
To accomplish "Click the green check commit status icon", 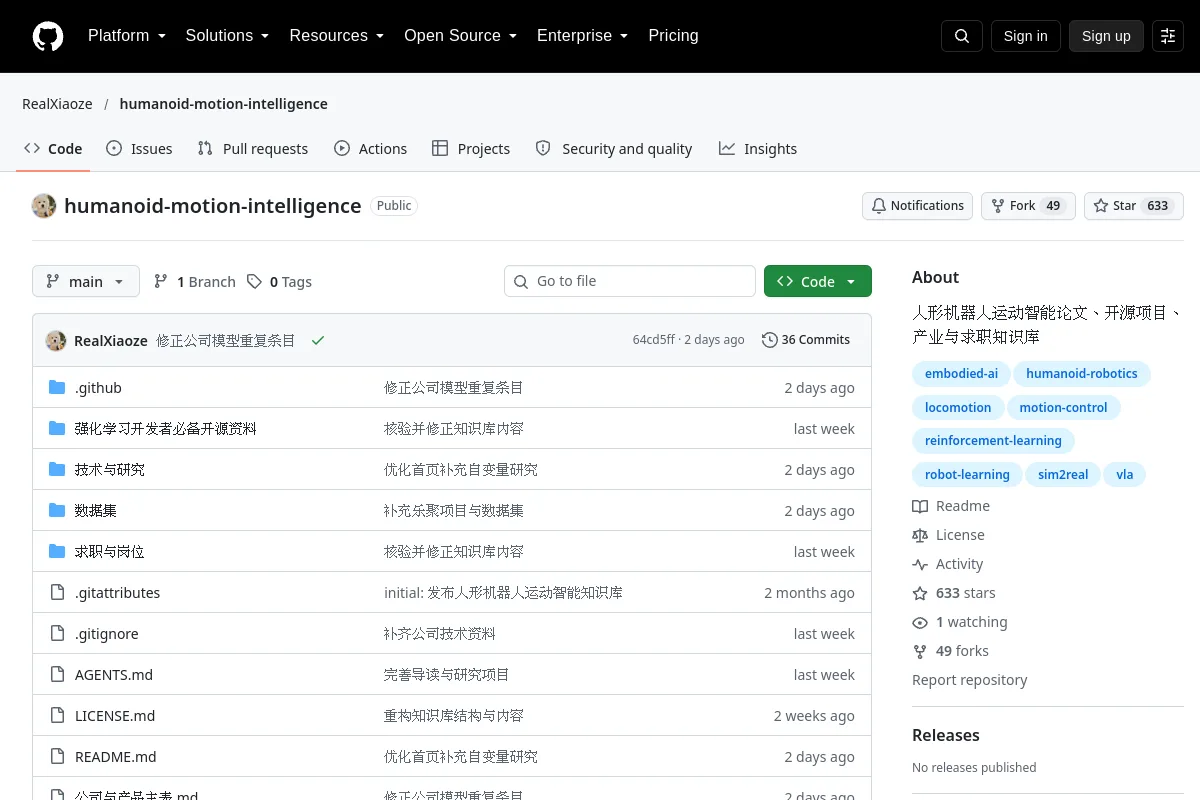I will point(318,340).
